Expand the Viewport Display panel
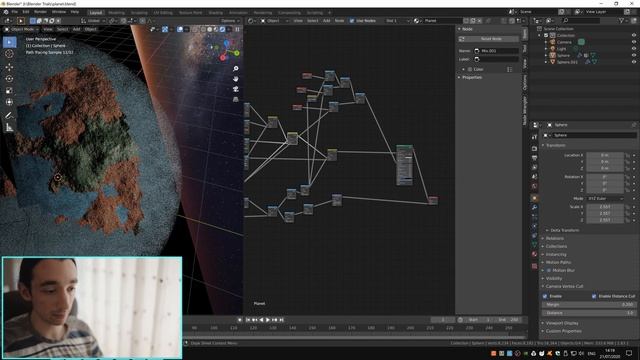The width and height of the screenshot is (640, 360). pyautogui.click(x=562, y=323)
